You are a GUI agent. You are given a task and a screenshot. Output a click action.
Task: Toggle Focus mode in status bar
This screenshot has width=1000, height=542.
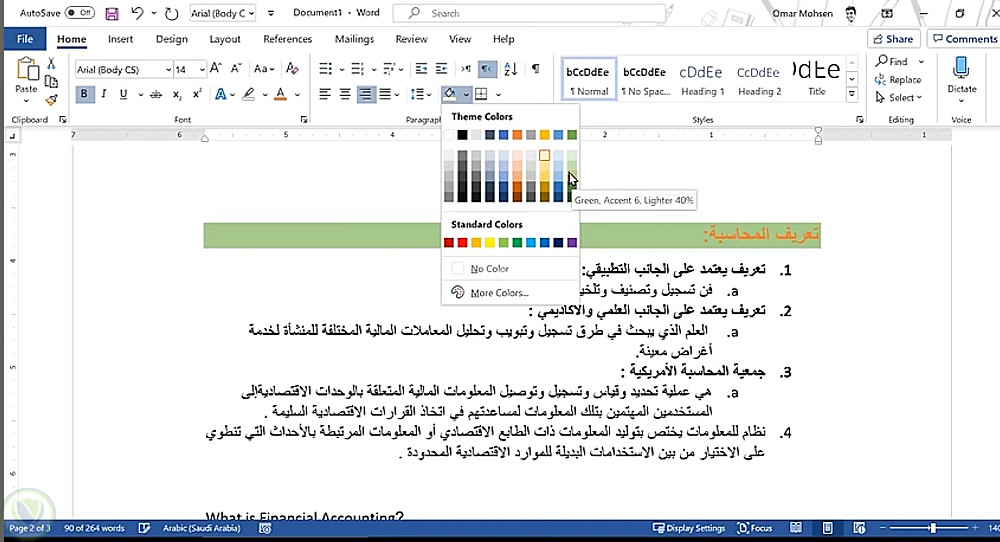(x=754, y=528)
